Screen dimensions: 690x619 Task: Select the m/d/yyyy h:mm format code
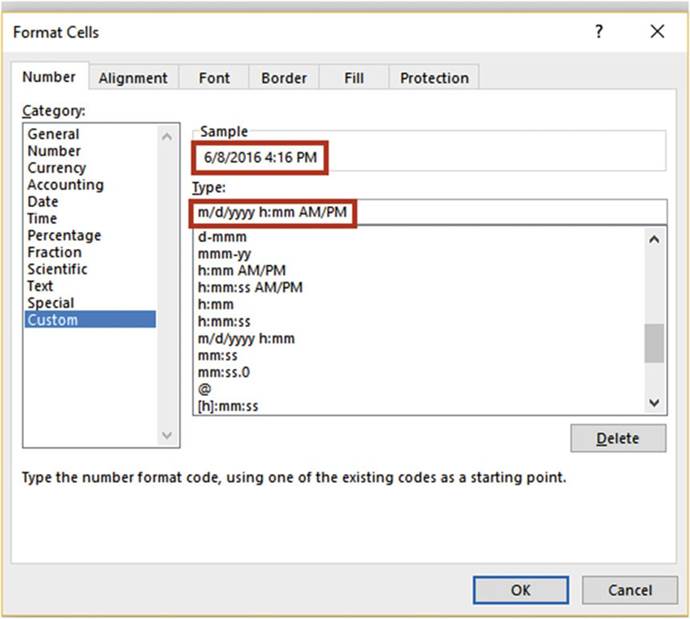coord(247,339)
